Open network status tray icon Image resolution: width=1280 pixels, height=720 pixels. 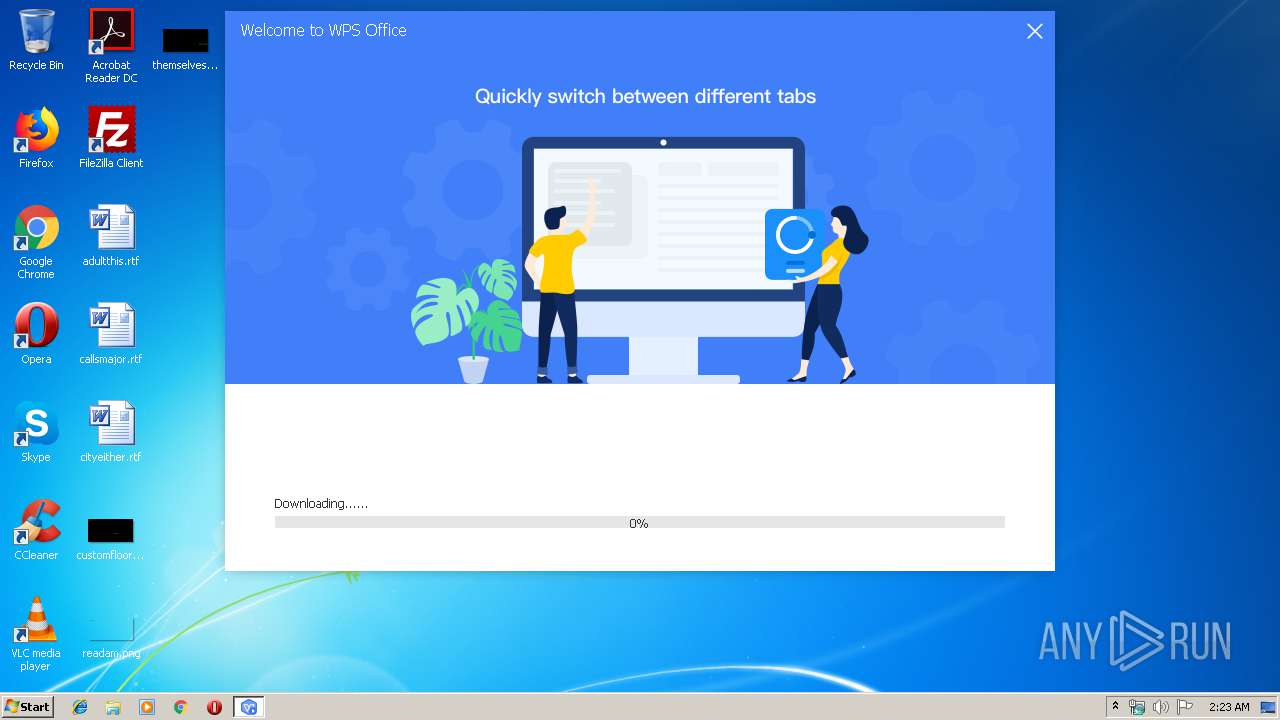(1137, 707)
